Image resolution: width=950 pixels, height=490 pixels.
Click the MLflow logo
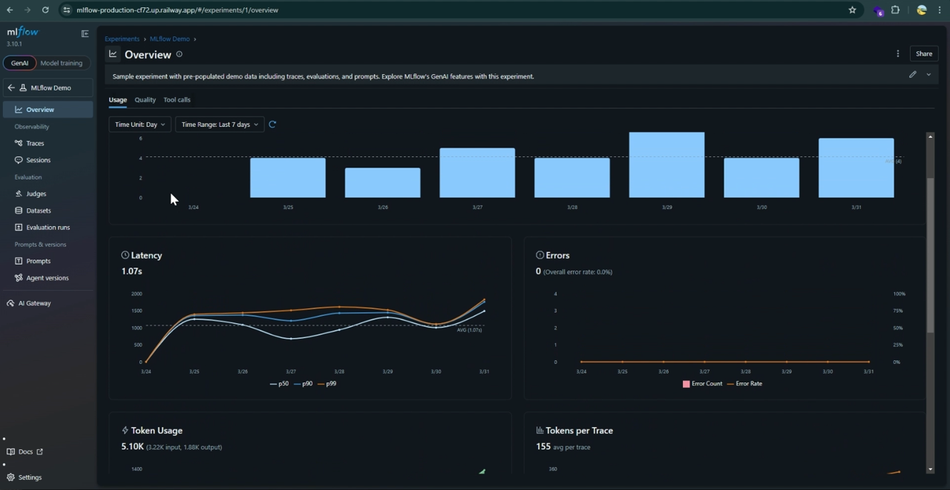[22, 33]
